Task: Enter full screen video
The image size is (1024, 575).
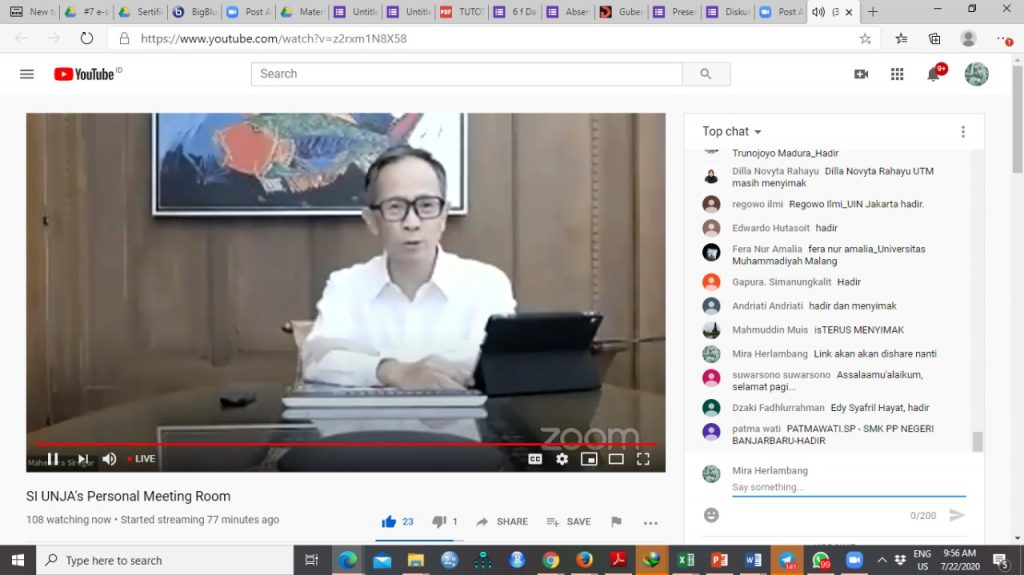Action: pyautogui.click(x=643, y=459)
